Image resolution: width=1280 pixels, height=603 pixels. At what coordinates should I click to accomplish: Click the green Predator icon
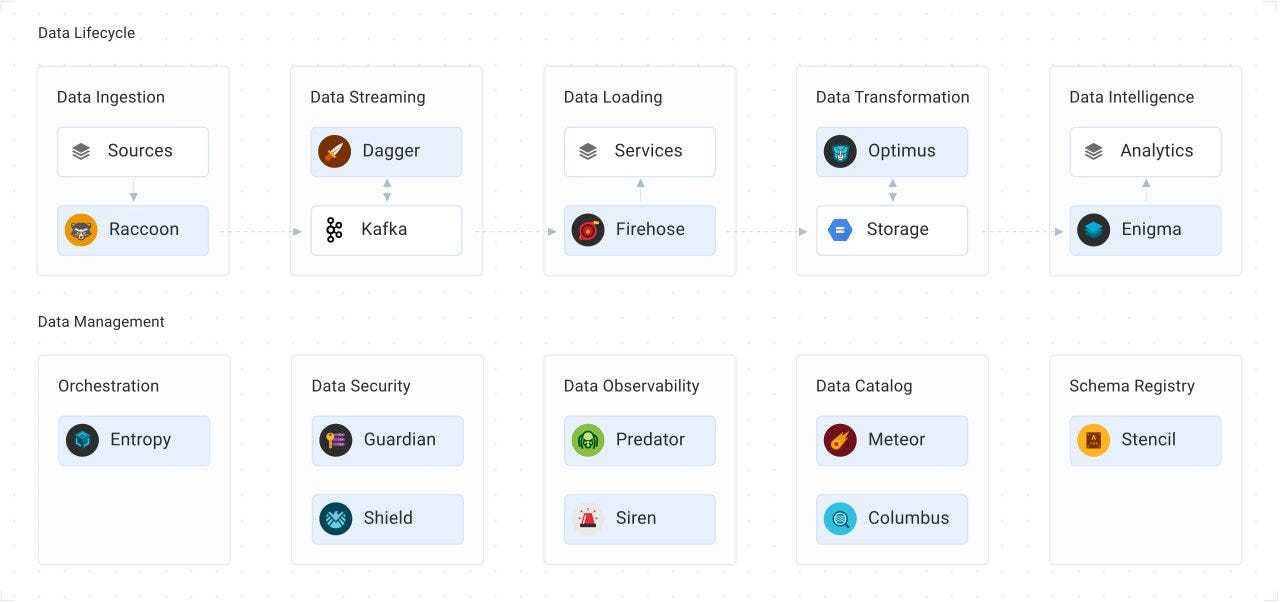[x=588, y=440]
